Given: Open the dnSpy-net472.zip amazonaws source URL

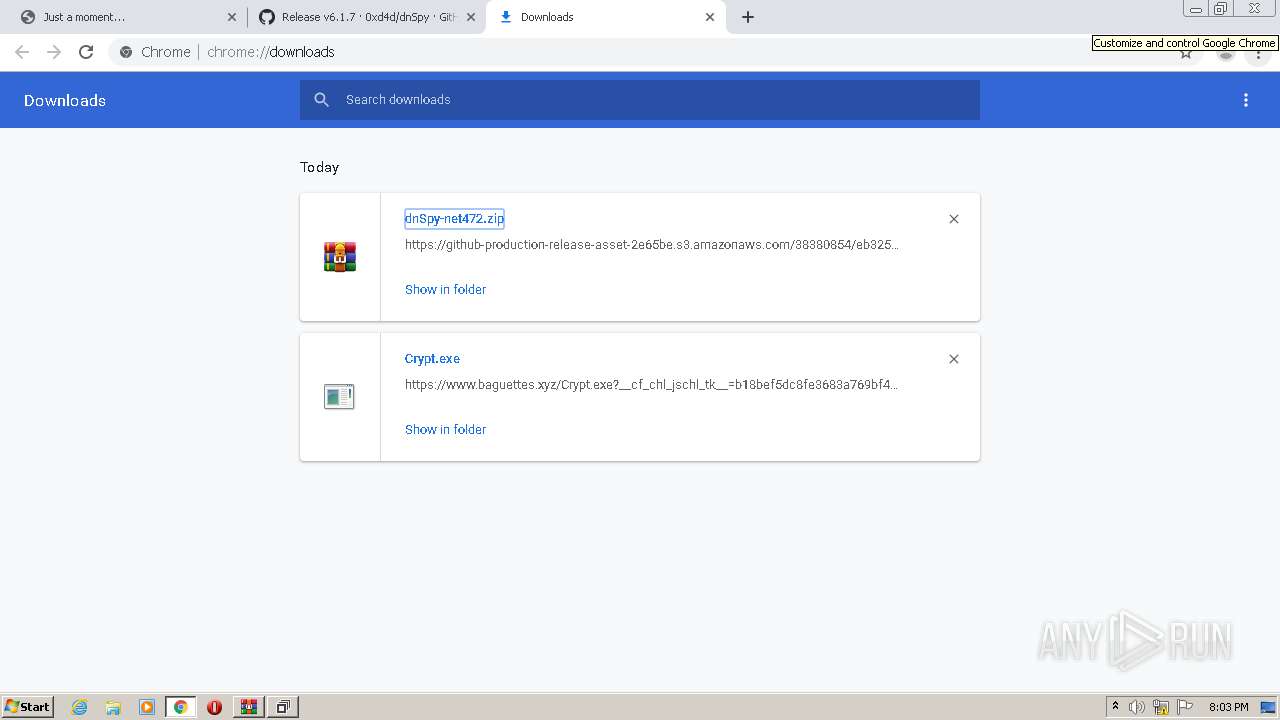Looking at the screenshot, I should 651,245.
